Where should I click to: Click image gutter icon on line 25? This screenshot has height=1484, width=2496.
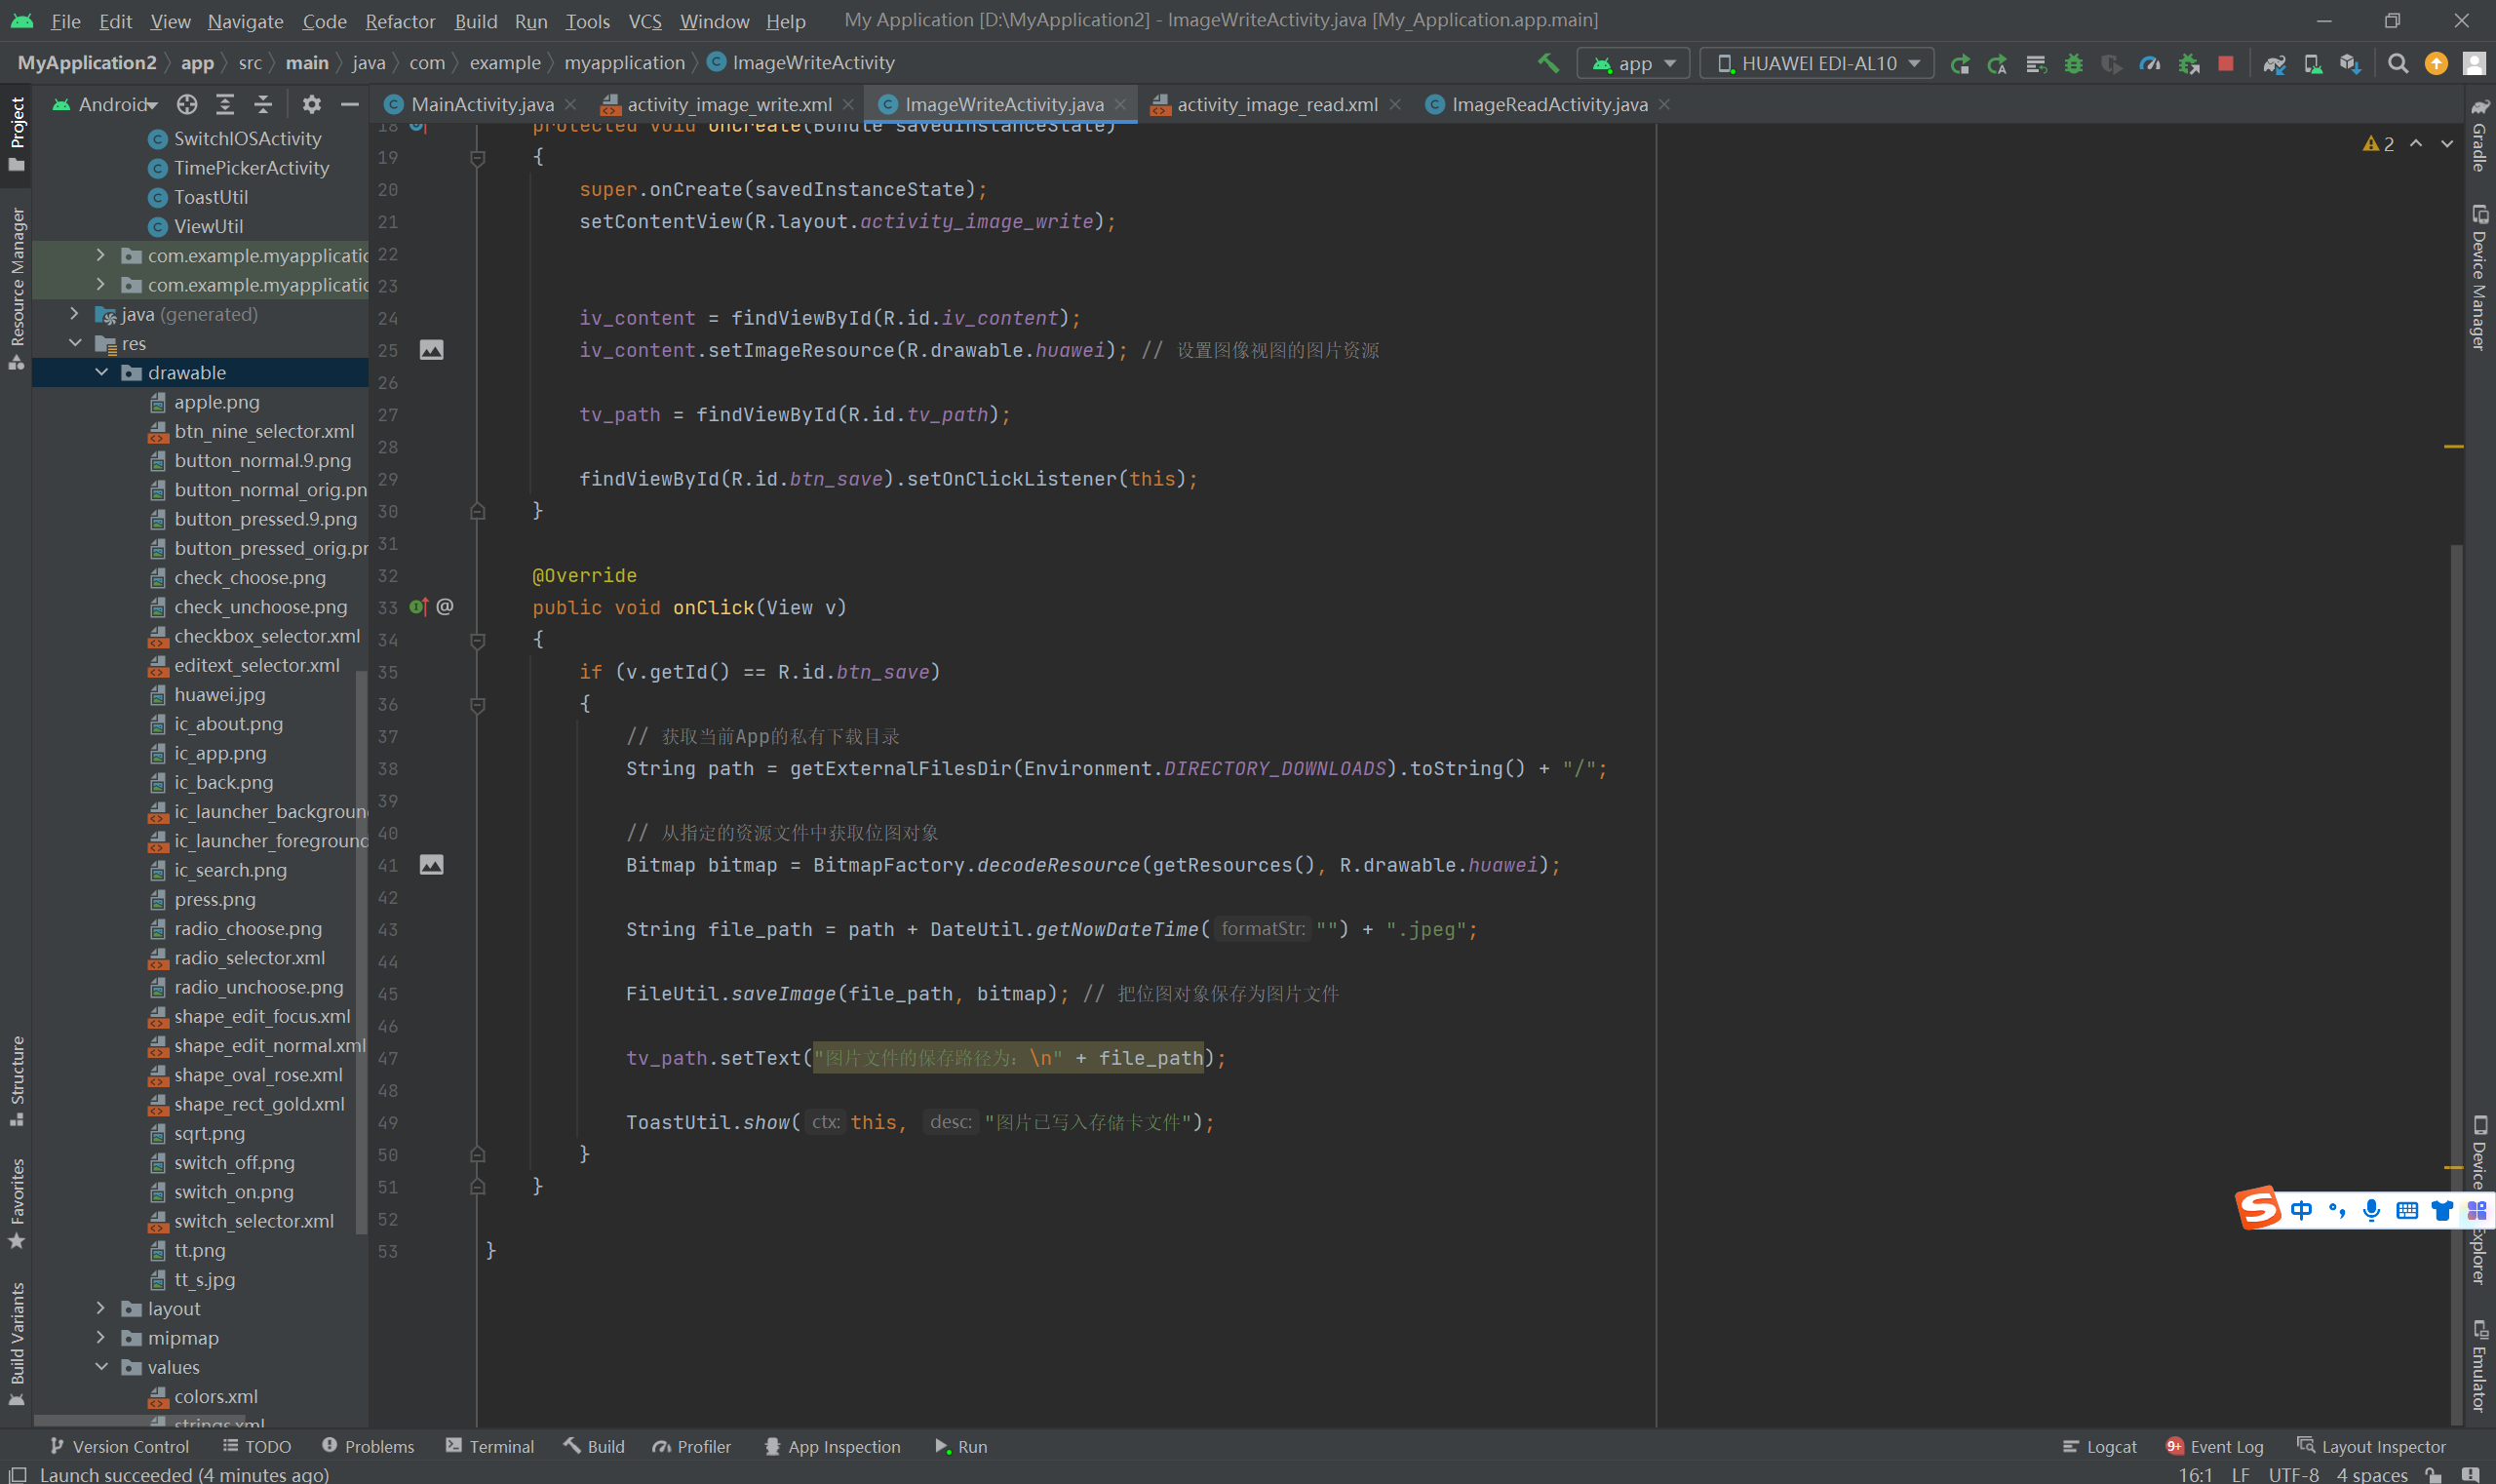coord(431,350)
